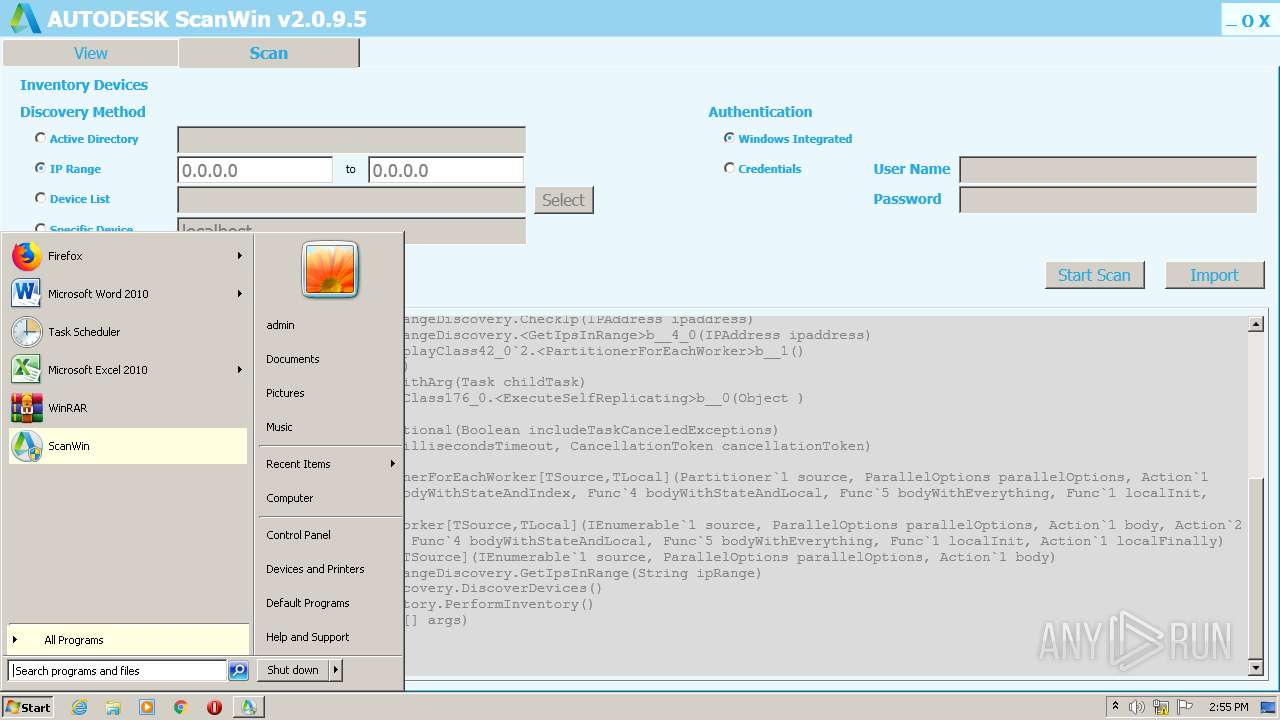Click the network tray icon
Screen dimensions: 1280x720
click(x=1161, y=707)
